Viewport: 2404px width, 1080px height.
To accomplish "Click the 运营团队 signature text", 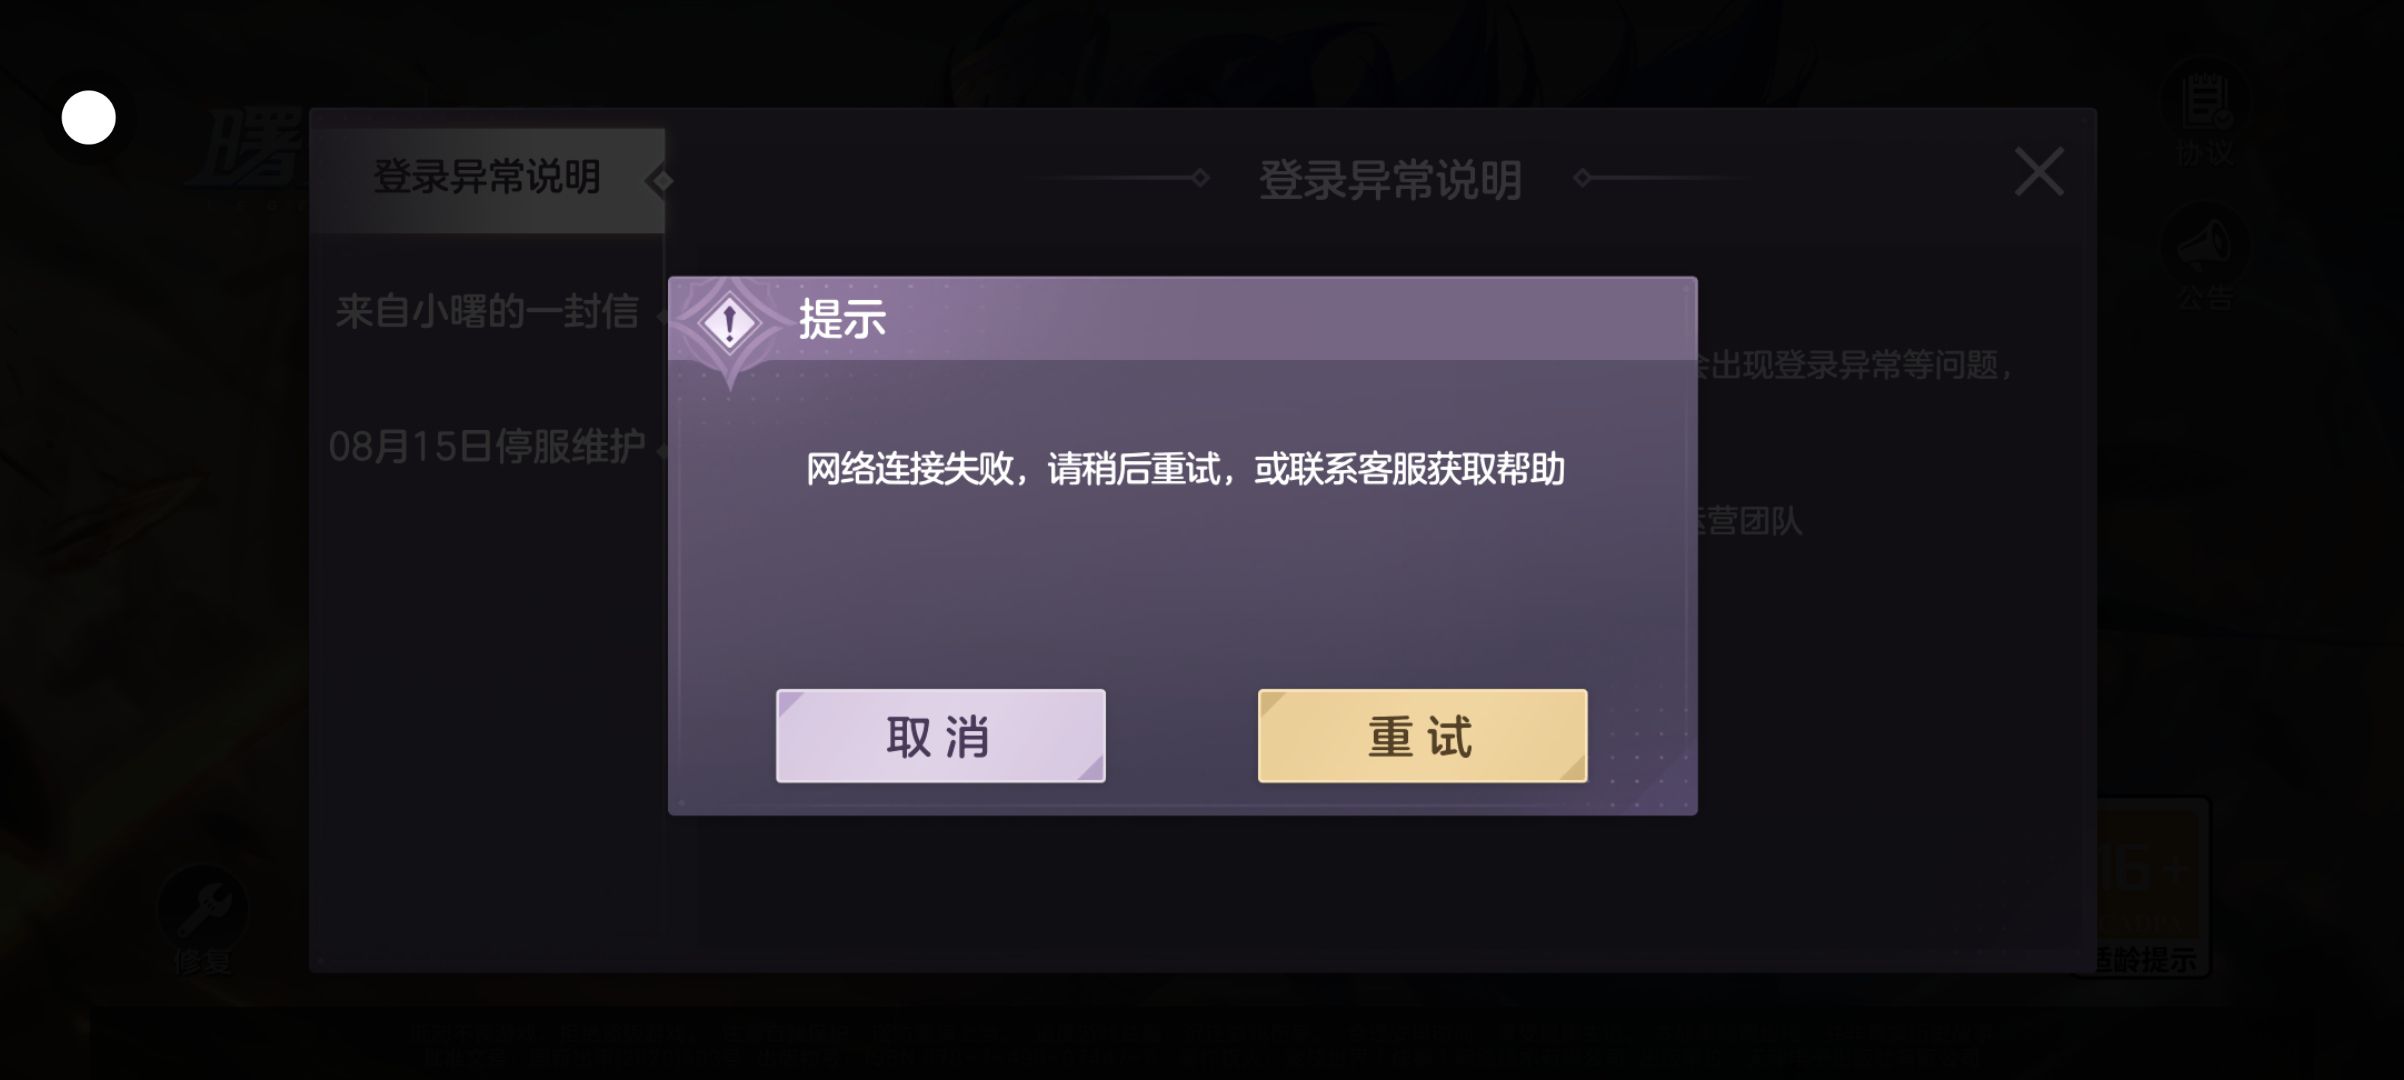I will coord(1750,521).
